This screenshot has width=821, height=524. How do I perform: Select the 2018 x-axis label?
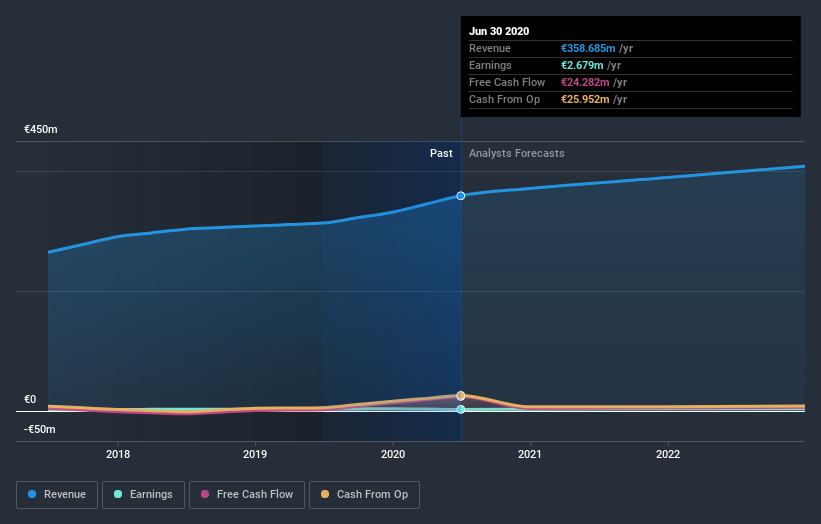coord(118,454)
